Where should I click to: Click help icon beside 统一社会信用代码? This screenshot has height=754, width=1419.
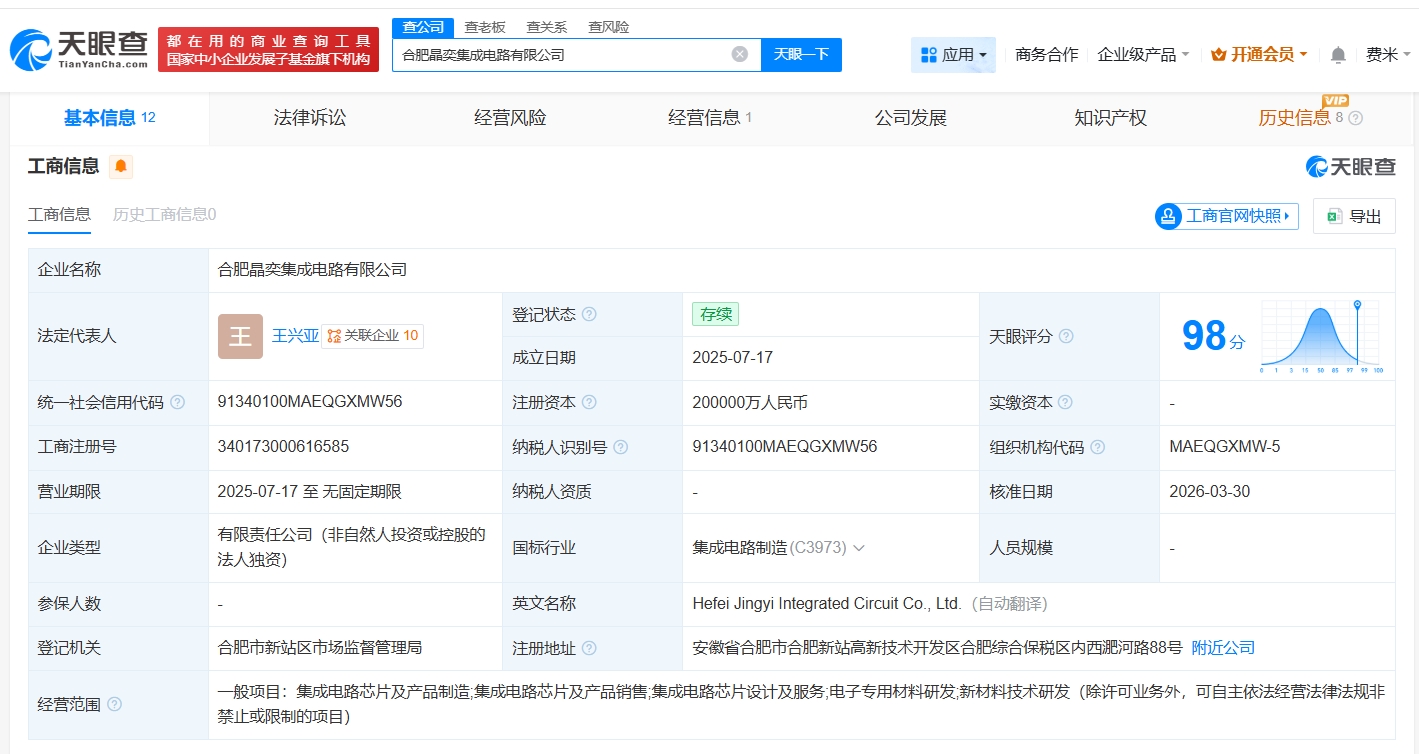pos(177,402)
